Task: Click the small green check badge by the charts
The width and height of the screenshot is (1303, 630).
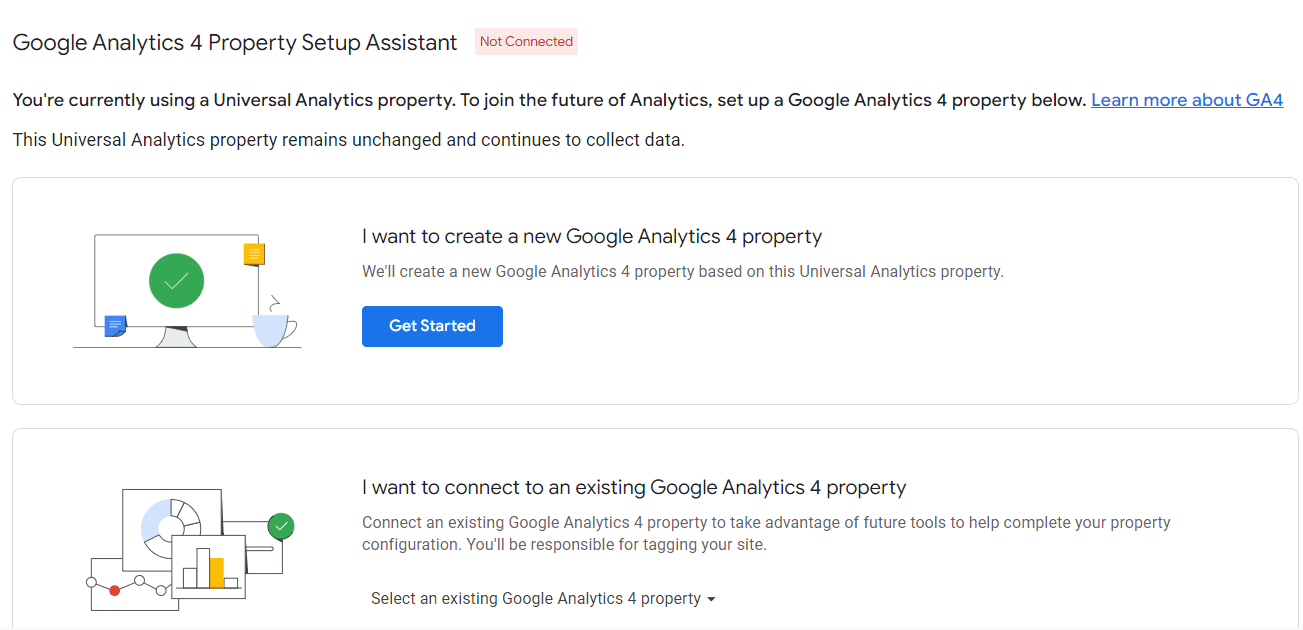Action: tap(281, 525)
